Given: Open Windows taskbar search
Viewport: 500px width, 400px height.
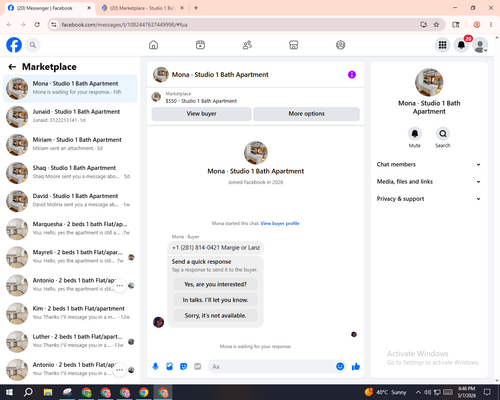Looking at the screenshot, I should coord(28,392).
